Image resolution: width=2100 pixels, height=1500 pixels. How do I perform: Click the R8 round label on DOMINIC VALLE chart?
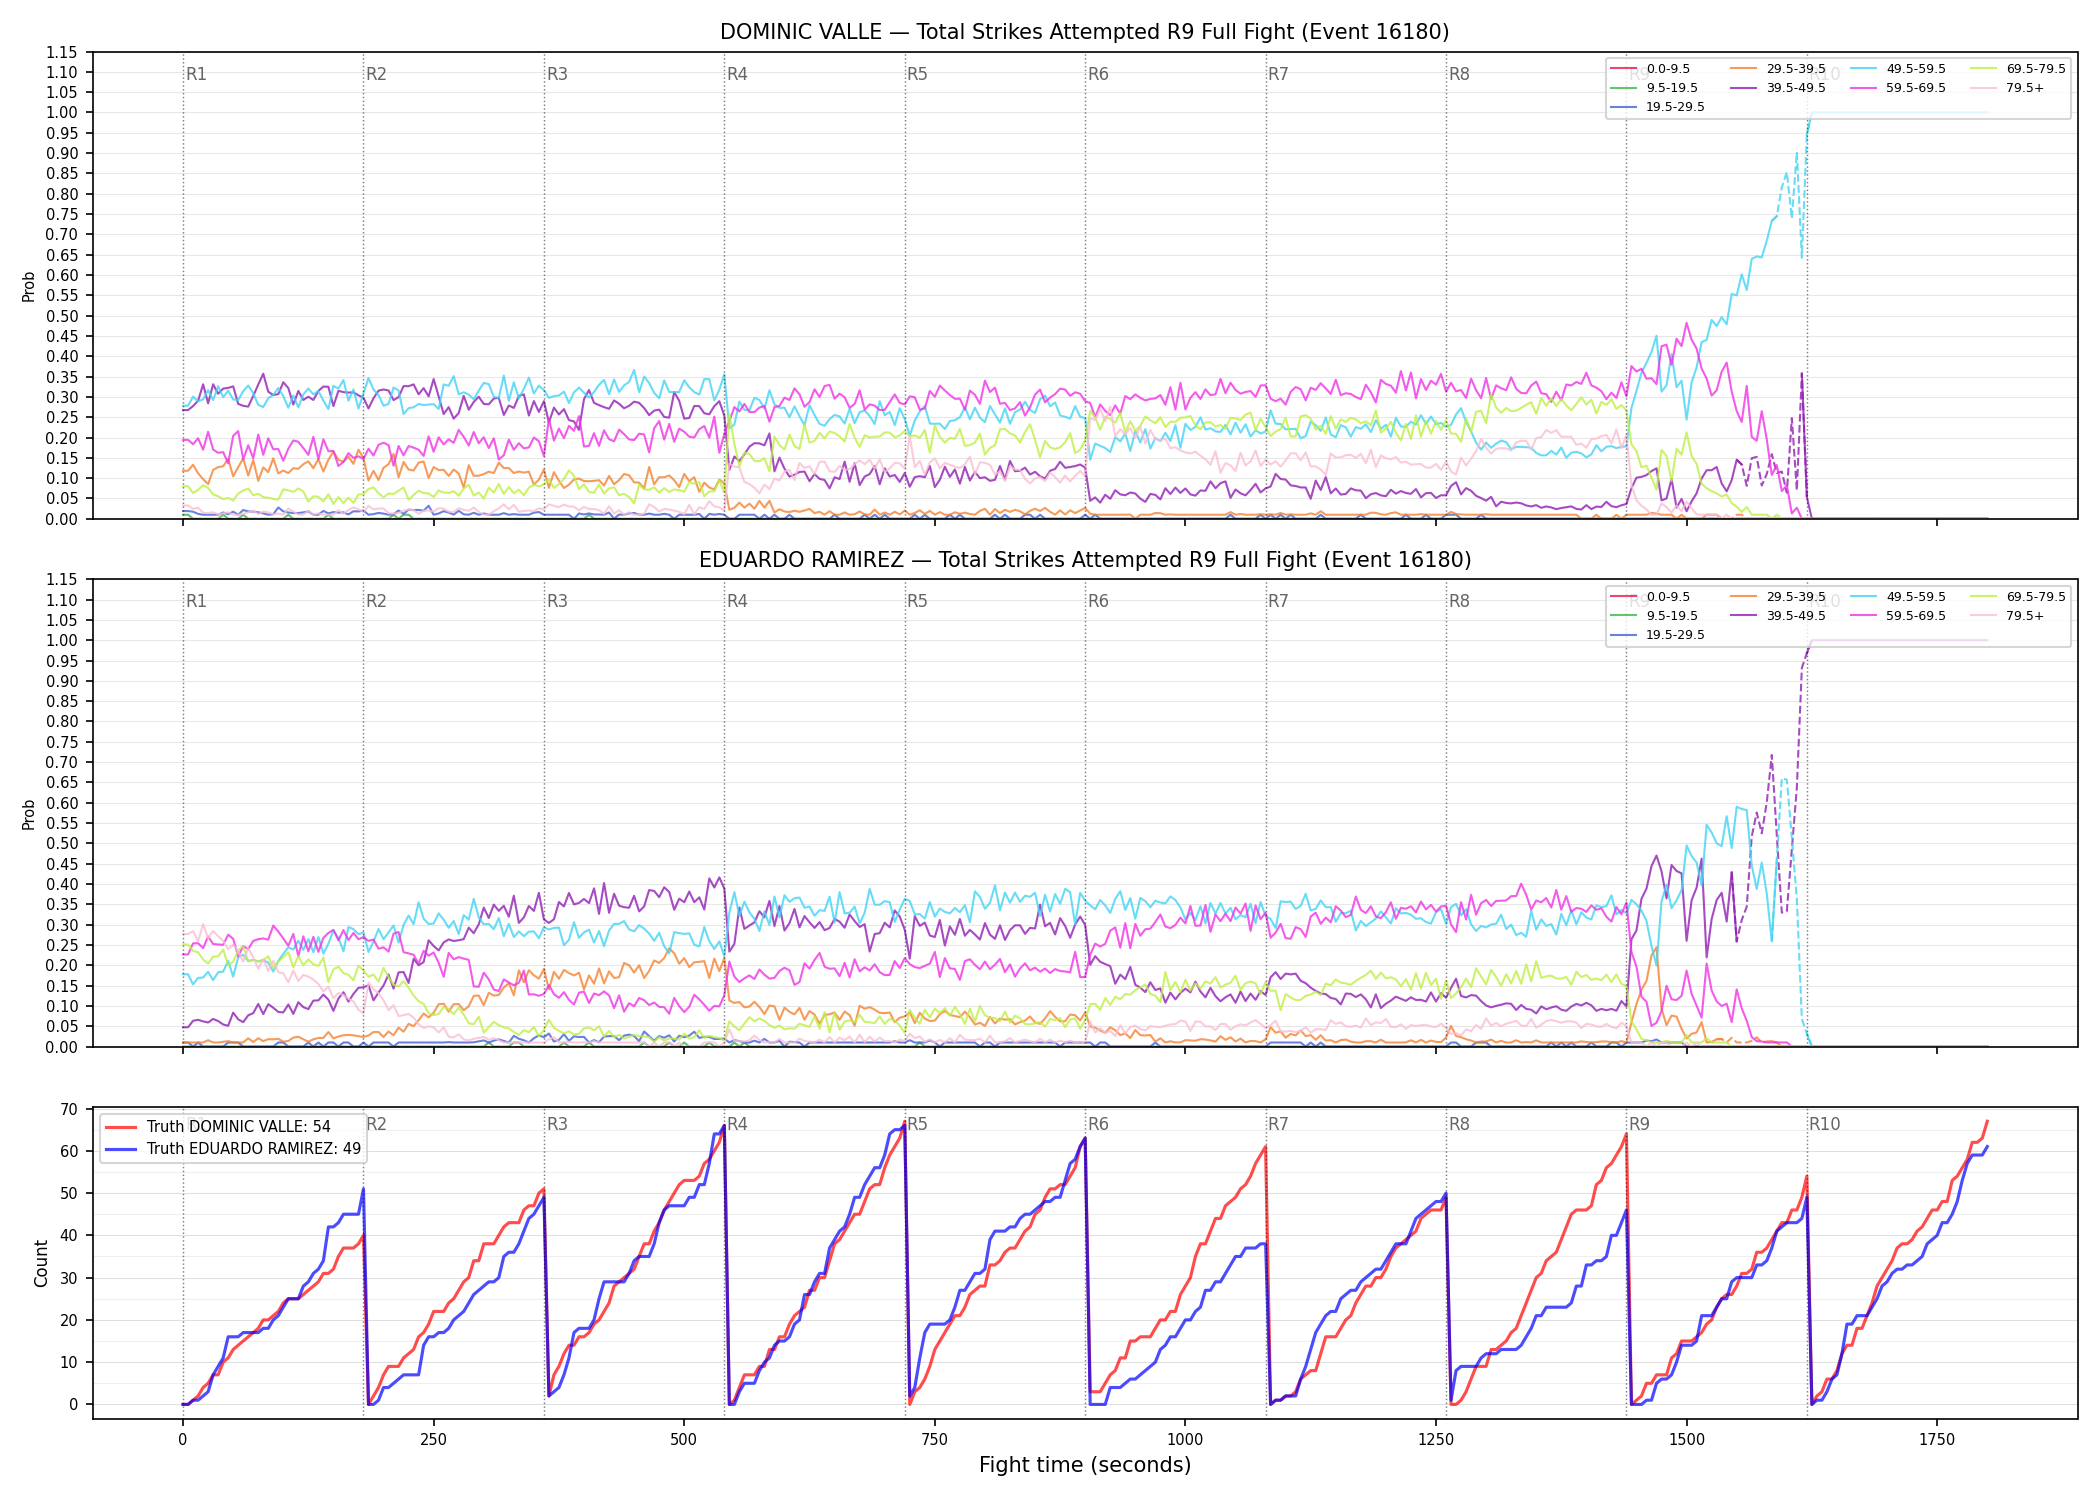pyautogui.click(x=1459, y=74)
